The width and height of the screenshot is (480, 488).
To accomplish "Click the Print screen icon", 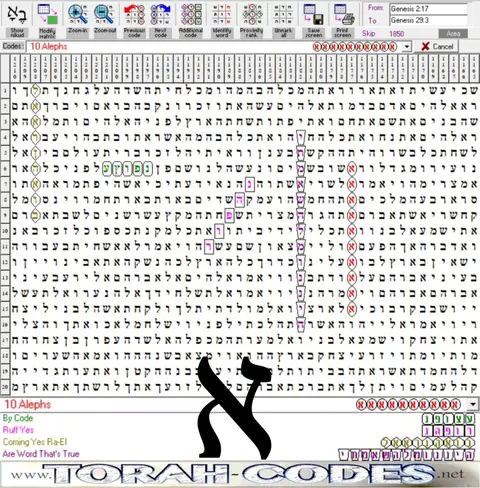I will [343, 14].
